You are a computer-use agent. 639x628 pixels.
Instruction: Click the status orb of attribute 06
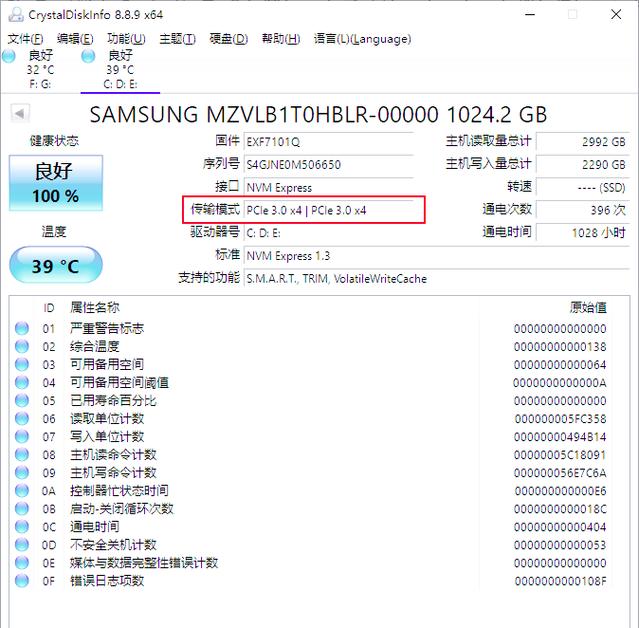coord(22,418)
